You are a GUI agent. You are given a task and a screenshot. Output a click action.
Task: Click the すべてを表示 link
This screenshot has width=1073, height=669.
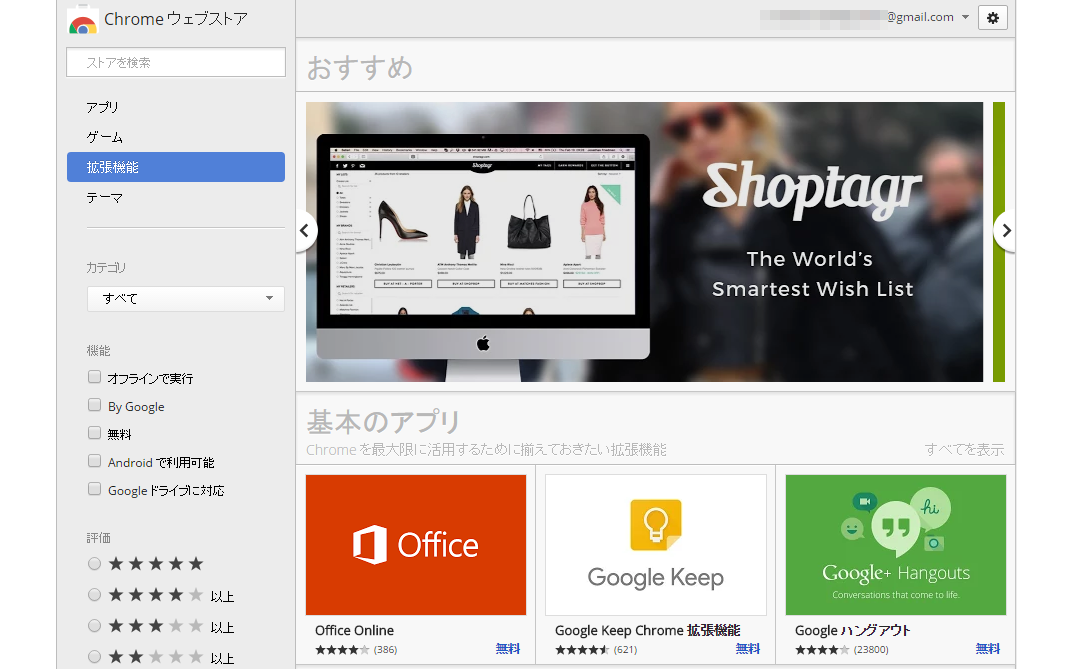(964, 450)
